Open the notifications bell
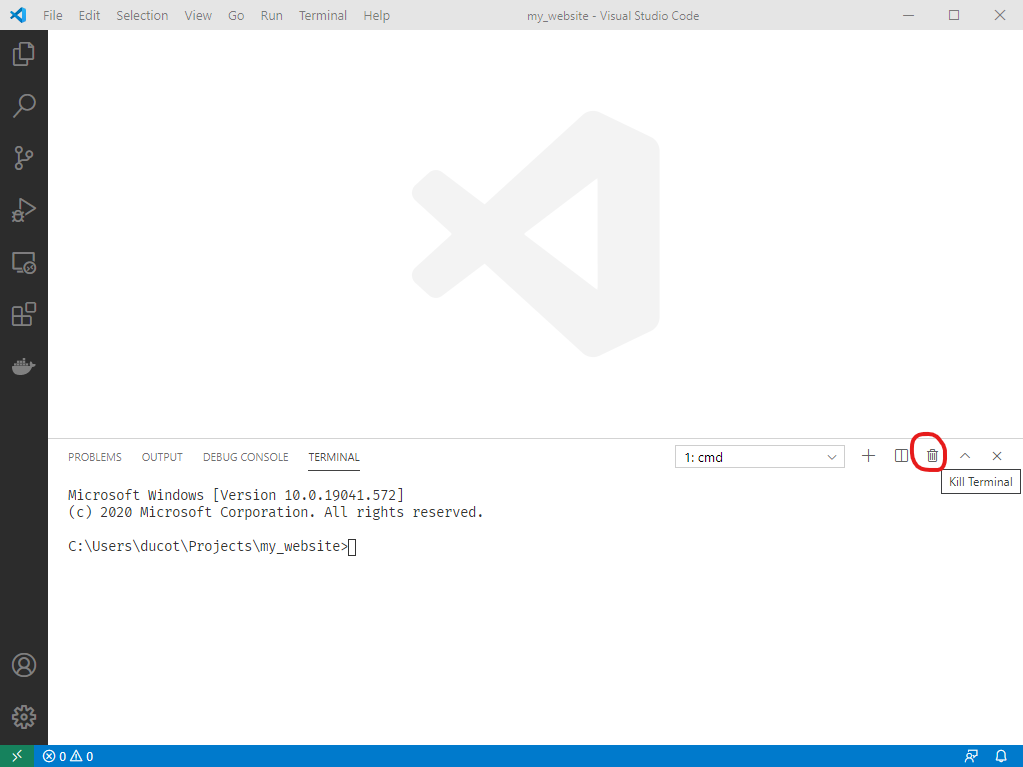The width and height of the screenshot is (1023, 767). 1001,756
